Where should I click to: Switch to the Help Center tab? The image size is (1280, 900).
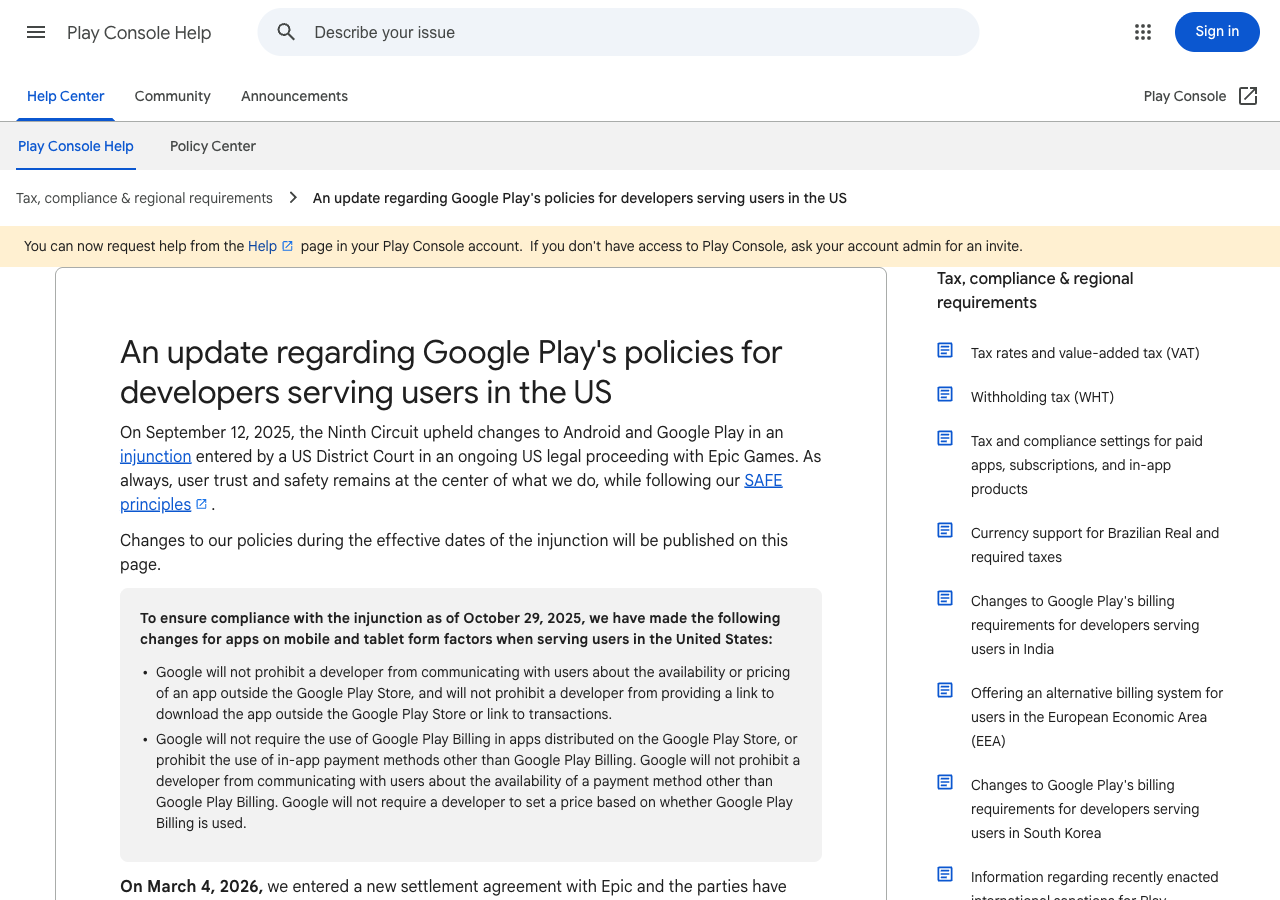(66, 96)
